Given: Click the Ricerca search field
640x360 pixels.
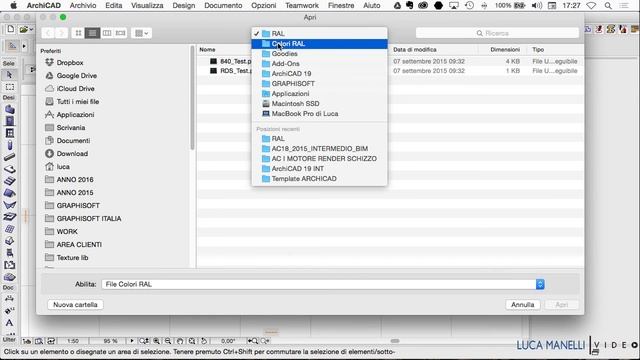Looking at the screenshot, I should coord(497,33).
